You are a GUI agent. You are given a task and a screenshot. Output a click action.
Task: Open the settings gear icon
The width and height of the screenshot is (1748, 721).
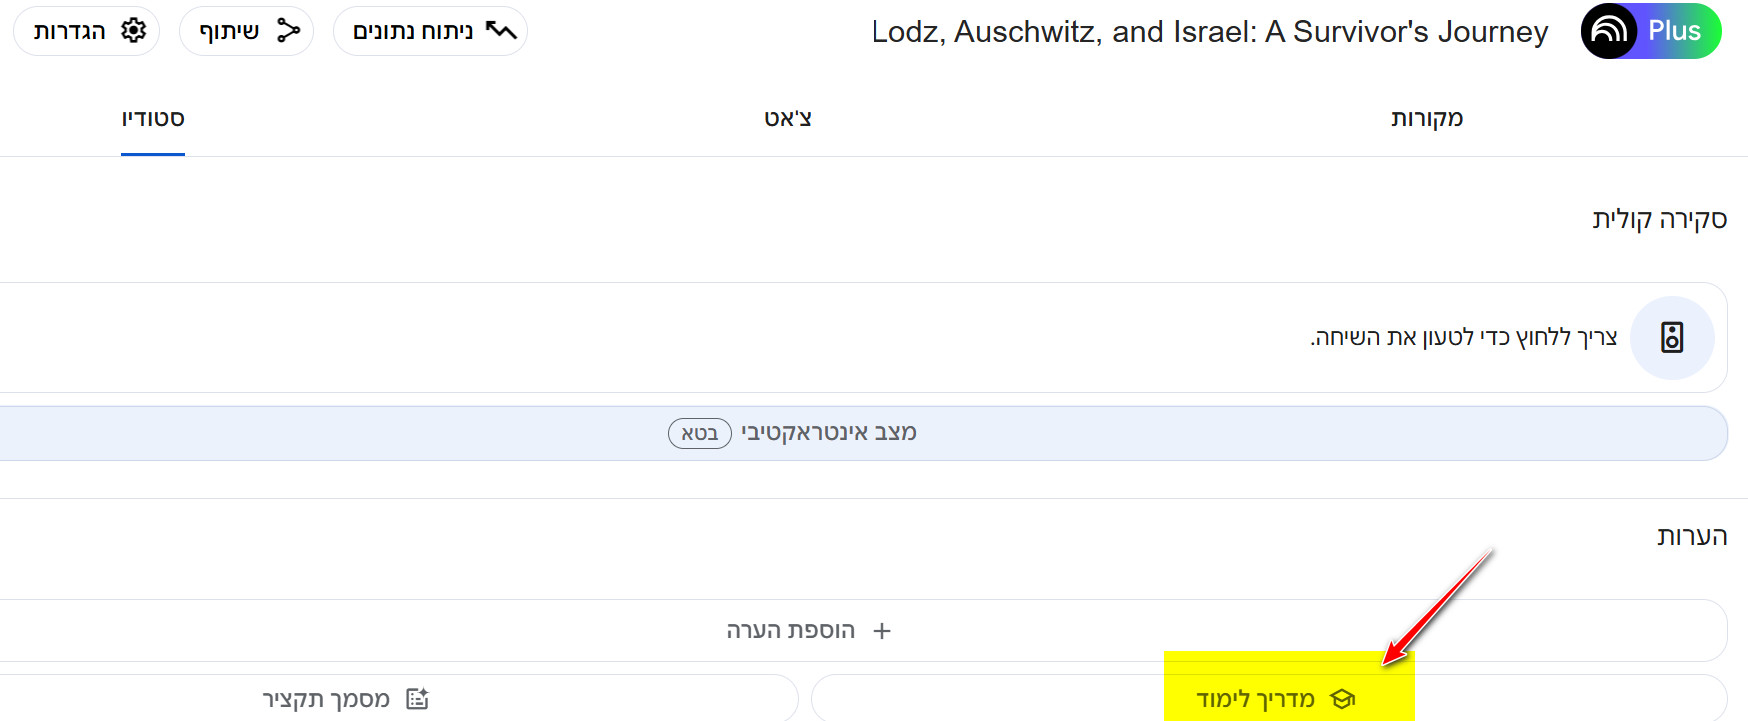[133, 31]
